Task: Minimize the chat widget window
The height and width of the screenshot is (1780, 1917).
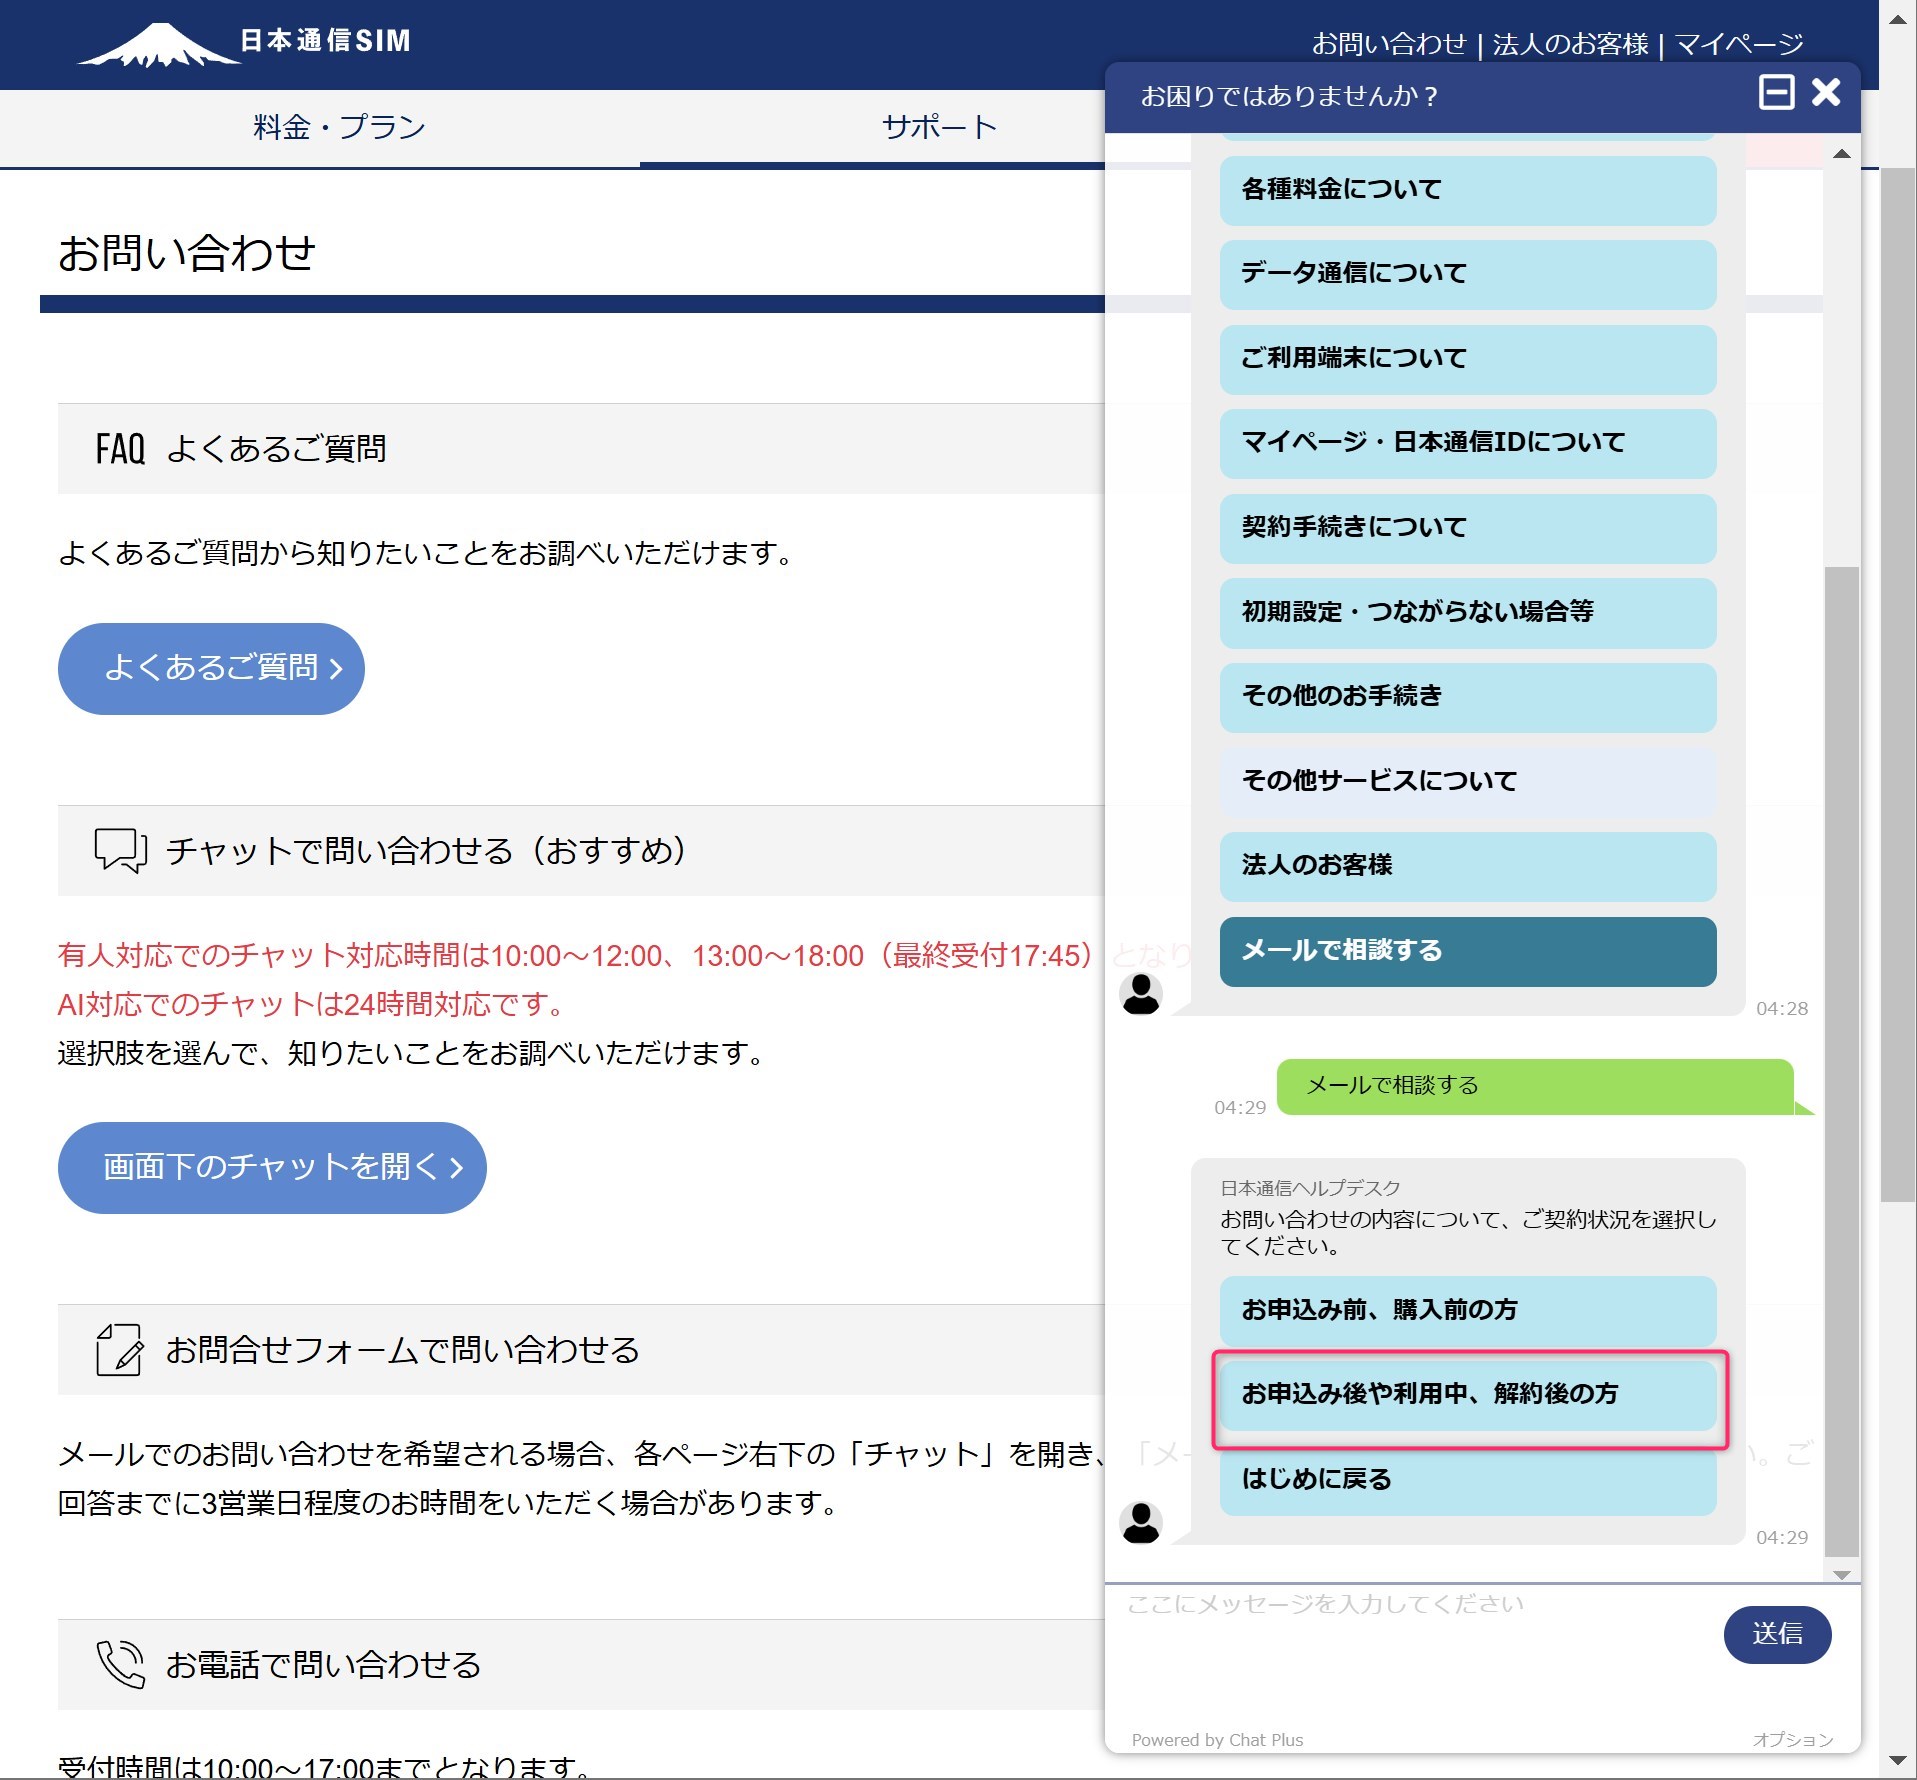Action: [1776, 92]
